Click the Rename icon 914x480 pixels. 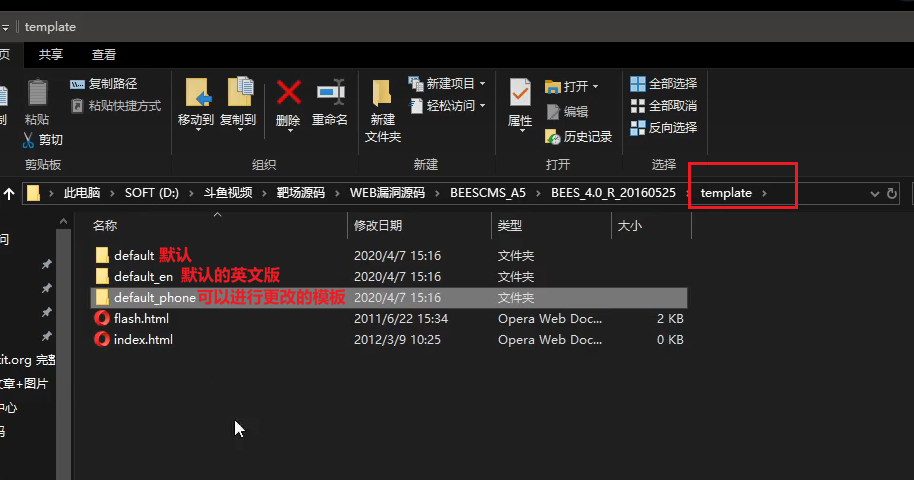click(331, 92)
